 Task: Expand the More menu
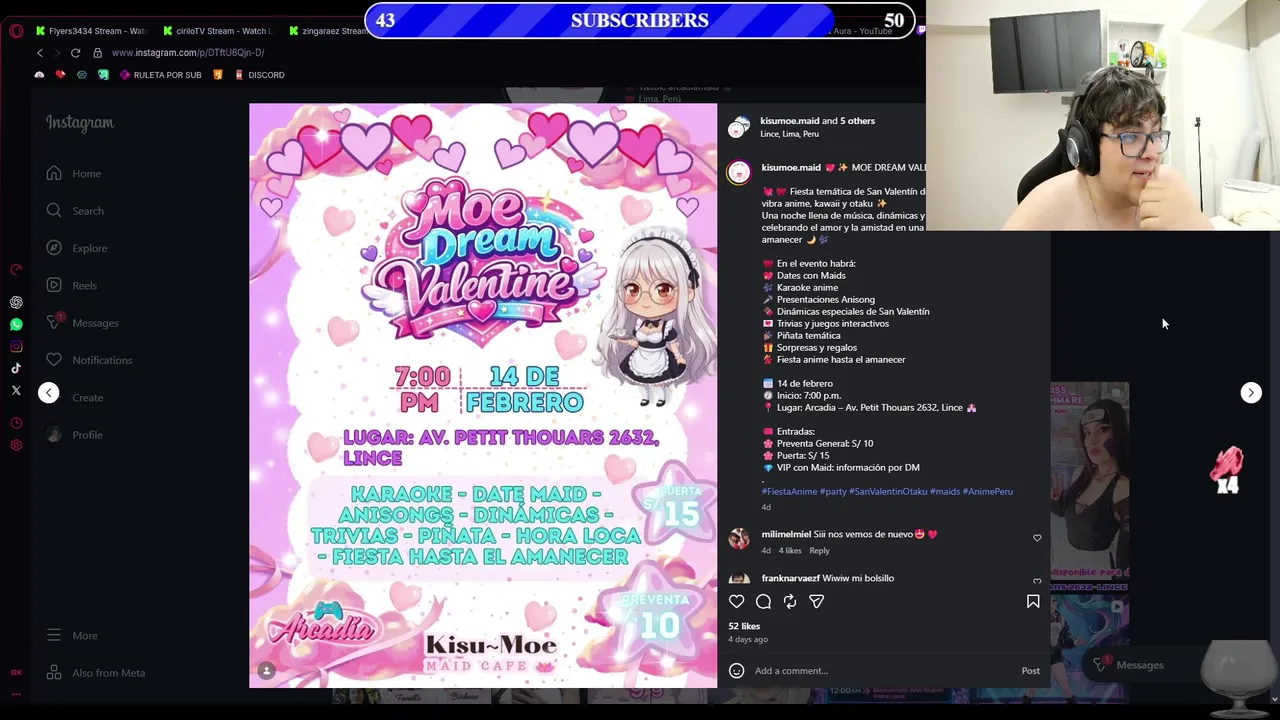coord(72,636)
